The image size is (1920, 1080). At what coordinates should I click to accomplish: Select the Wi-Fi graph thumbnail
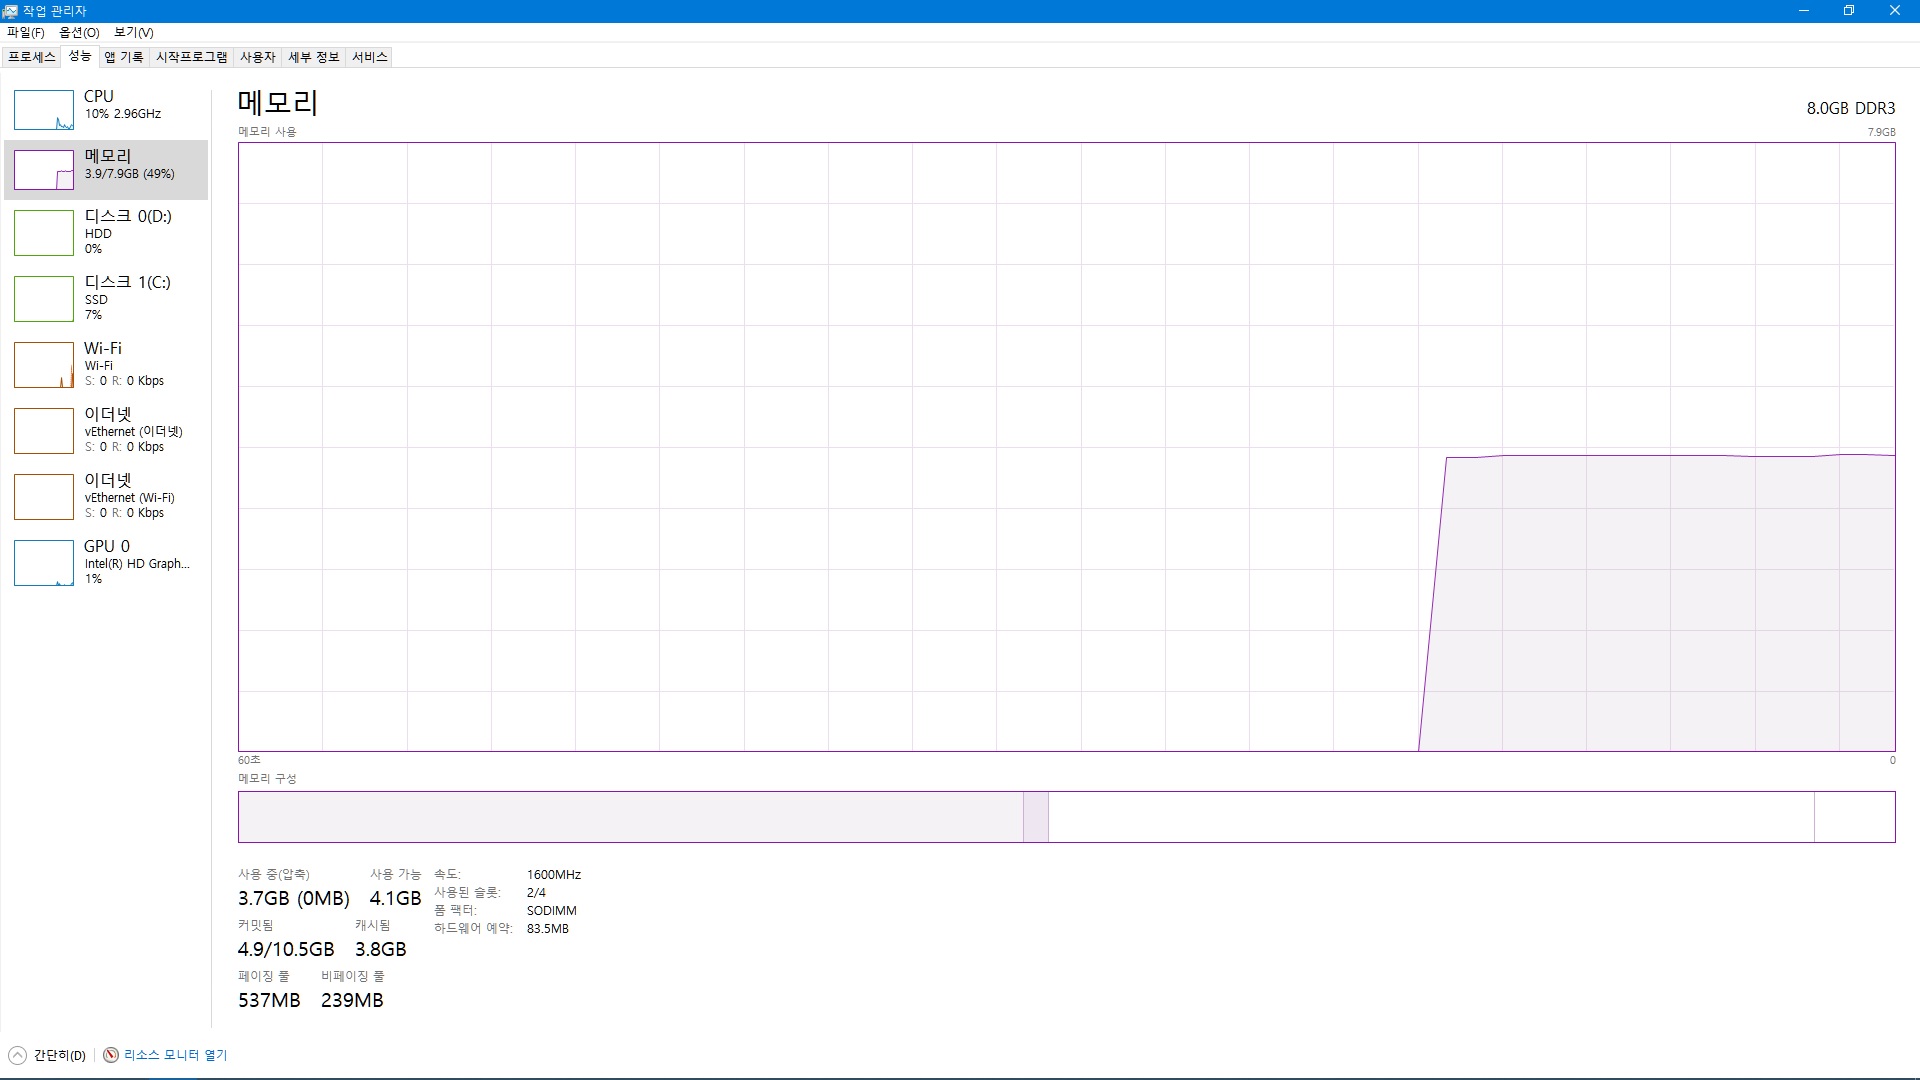(44, 365)
